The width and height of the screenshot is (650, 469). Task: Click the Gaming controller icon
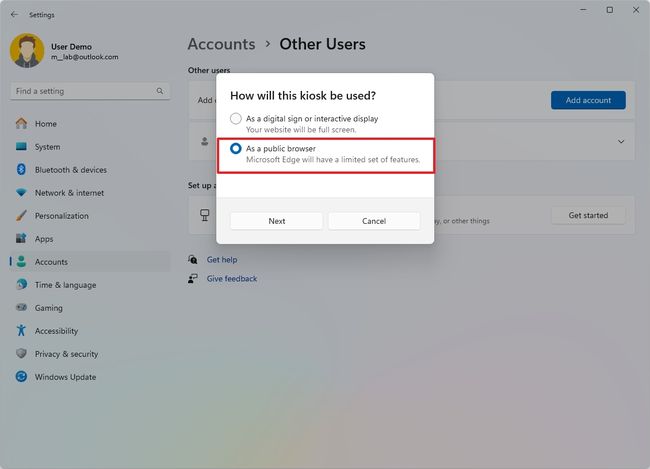click(21, 308)
